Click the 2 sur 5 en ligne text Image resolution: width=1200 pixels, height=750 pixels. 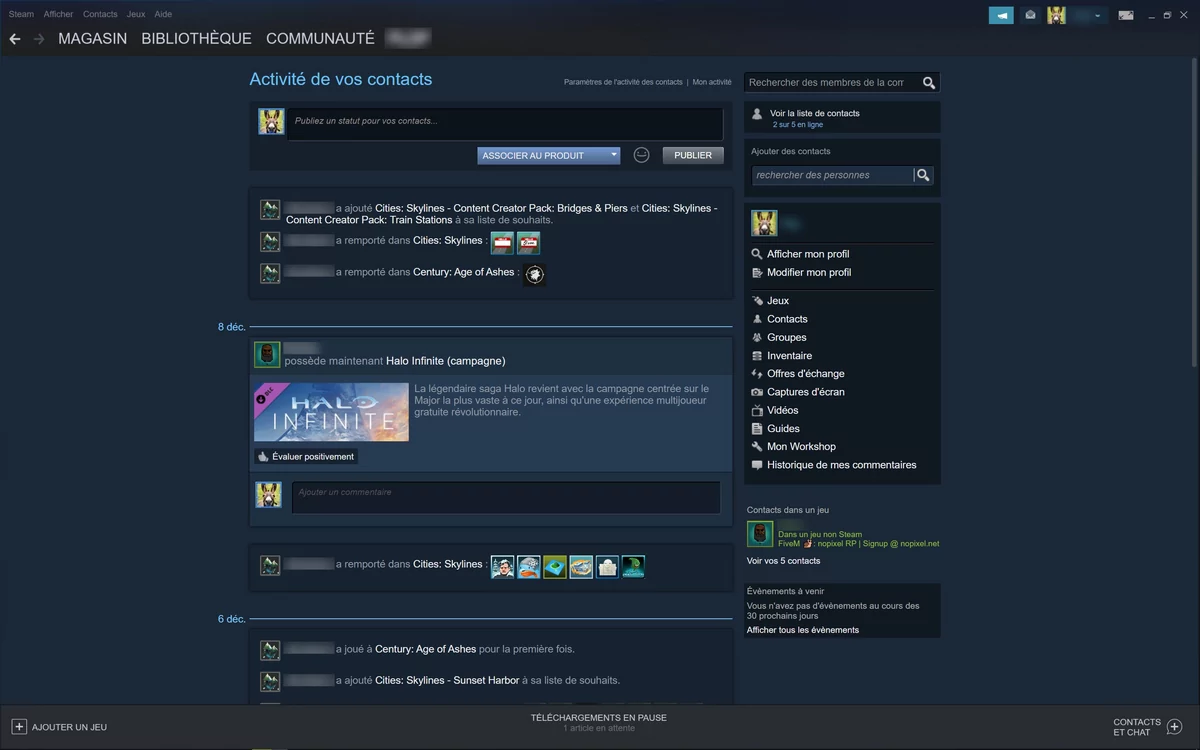click(x=798, y=125)
